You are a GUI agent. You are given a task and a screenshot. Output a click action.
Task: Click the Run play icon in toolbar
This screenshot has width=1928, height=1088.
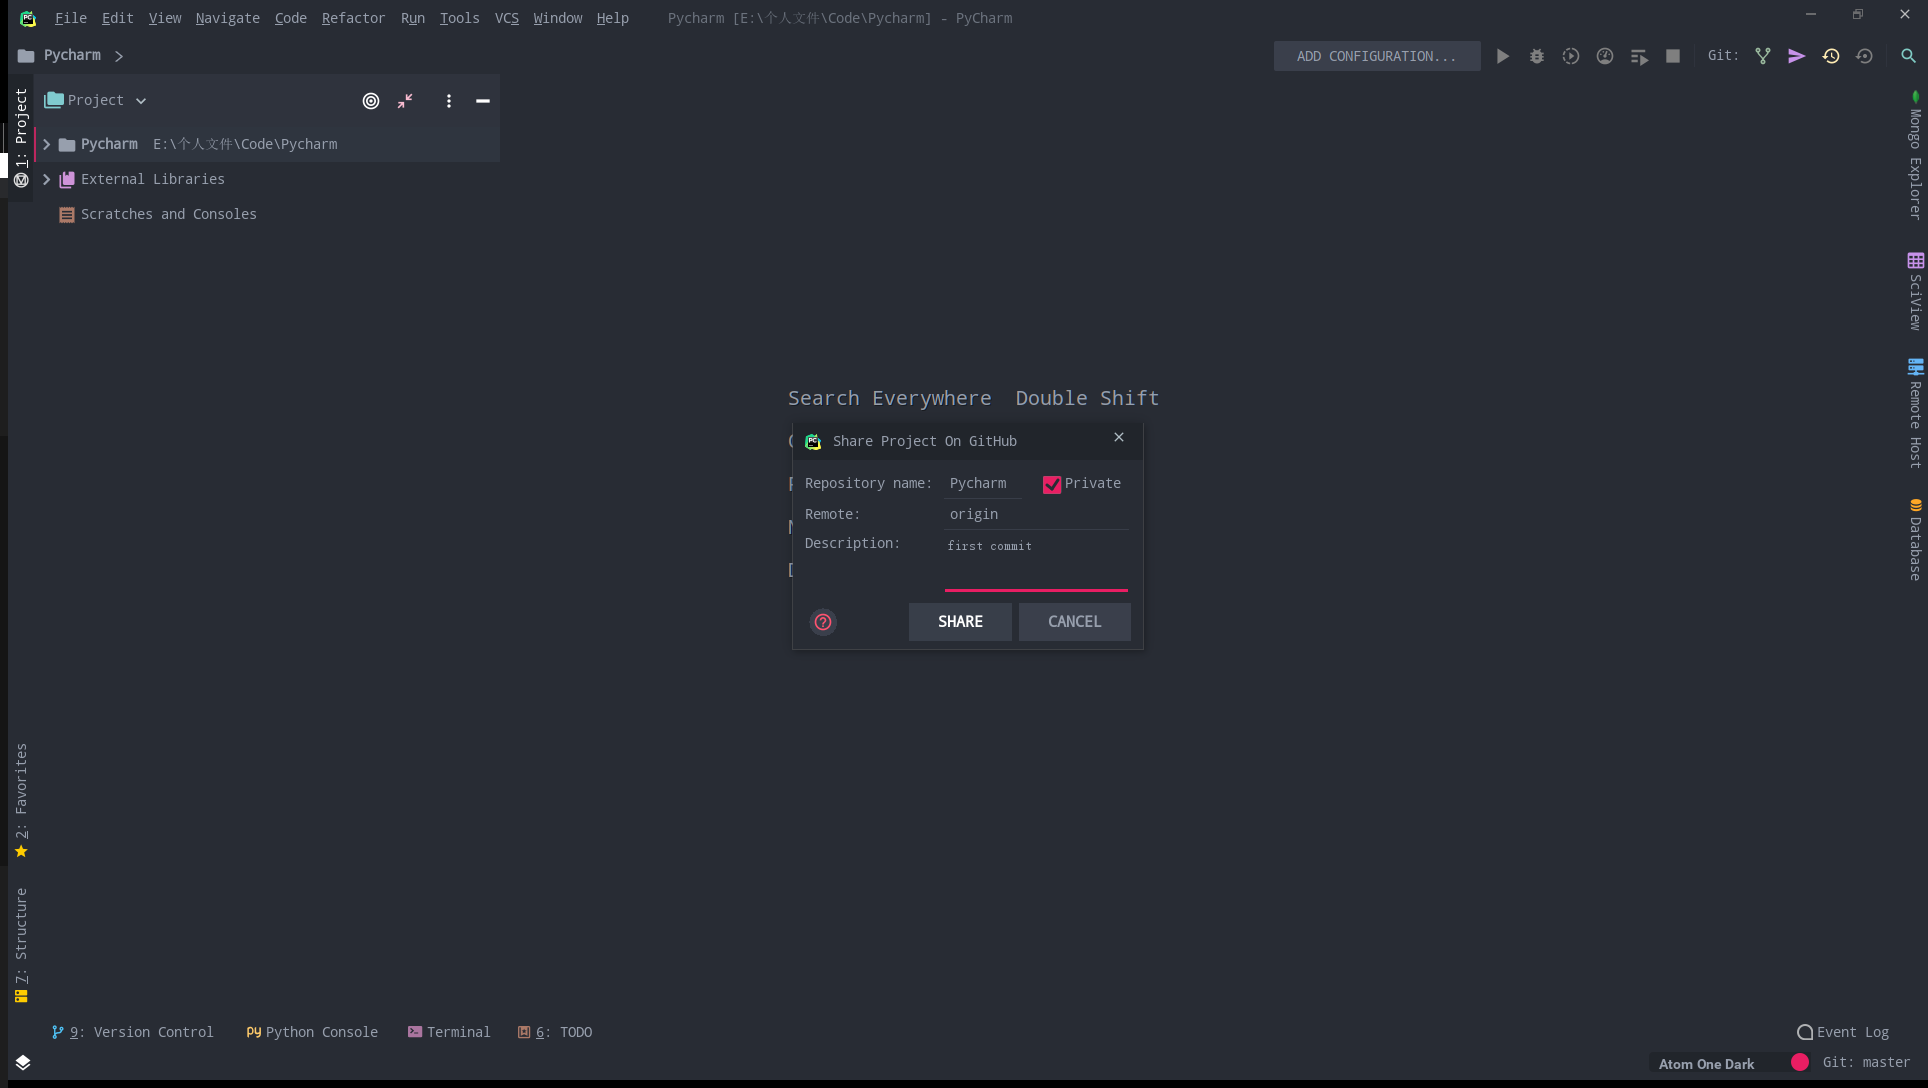[1502, 57]
